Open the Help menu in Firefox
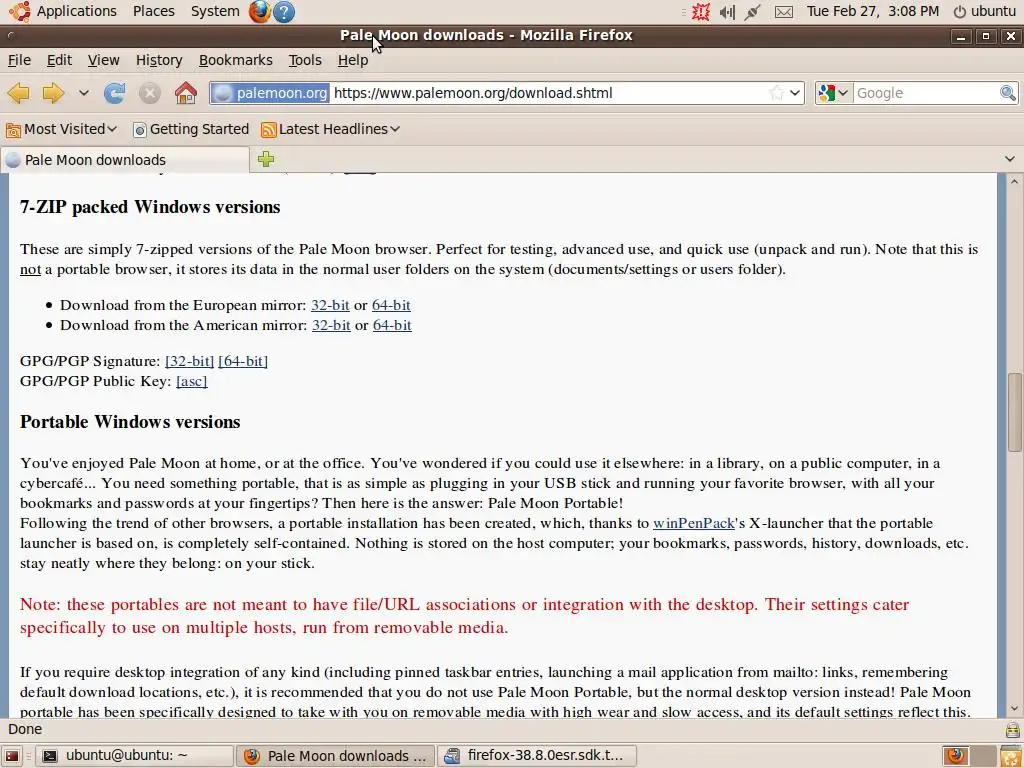This screenshot has width=1024, height=768. click(353, 60)
